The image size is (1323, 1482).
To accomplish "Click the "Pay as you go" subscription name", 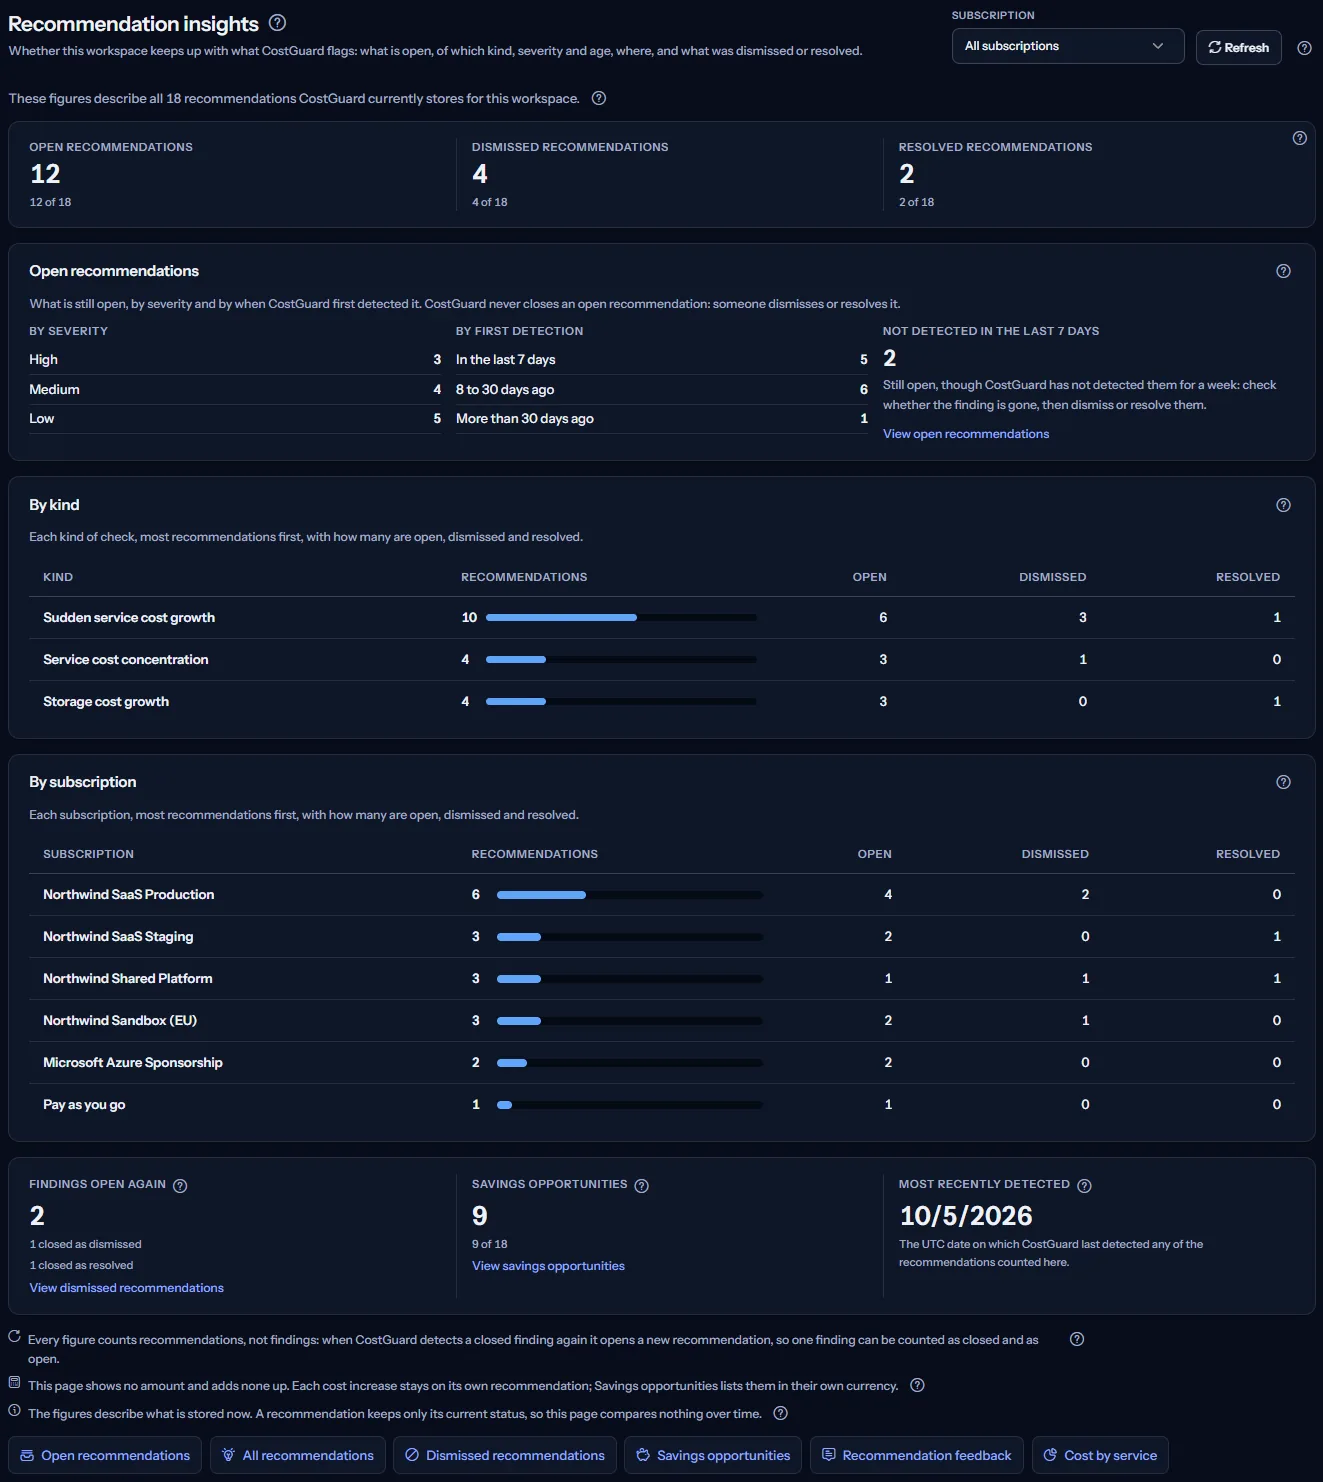I will 84,1105.
